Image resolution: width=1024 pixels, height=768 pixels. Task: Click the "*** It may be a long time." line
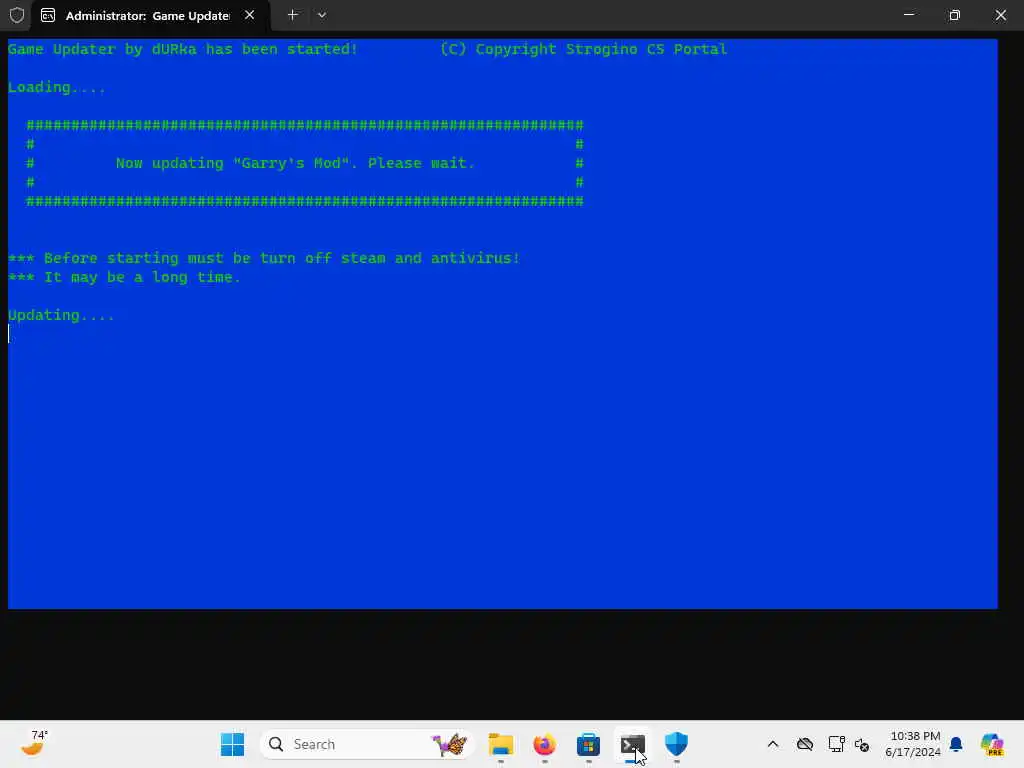coord(124,278)
